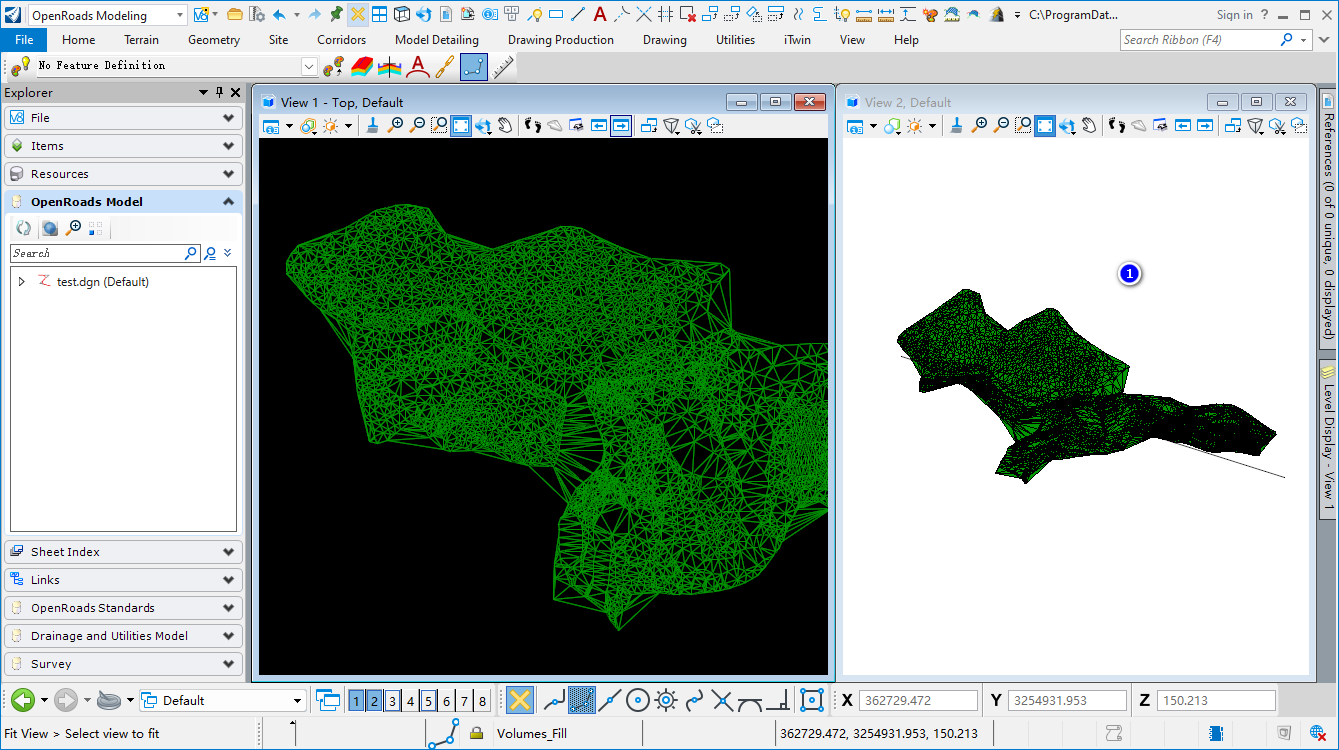This screenshot has height=750, width=1339.
Task: Click Window Area zoom icon in View 1
Action: click(x=439, y=126)
